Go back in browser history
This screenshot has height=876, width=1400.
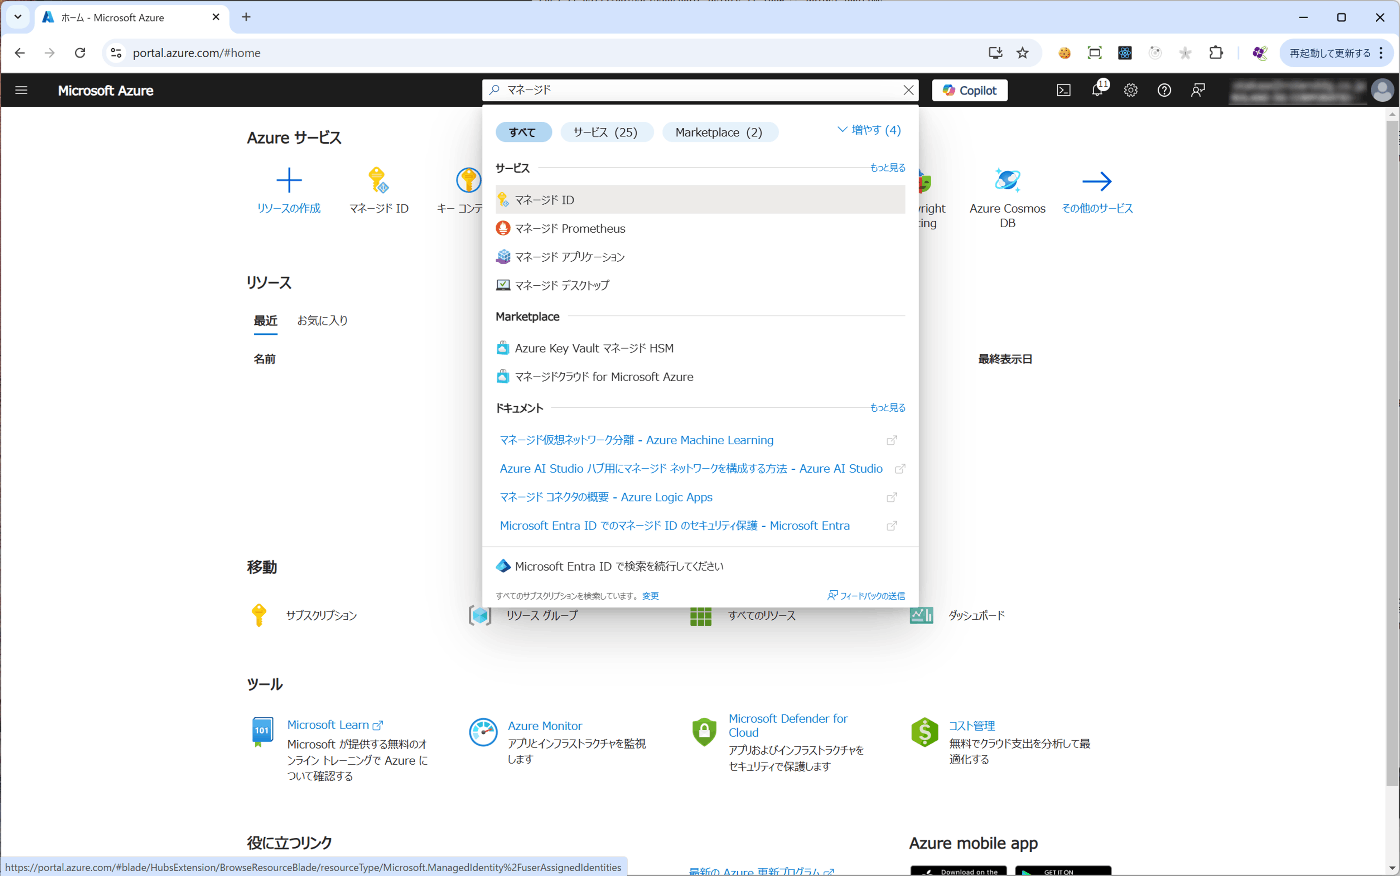[20, 53]
